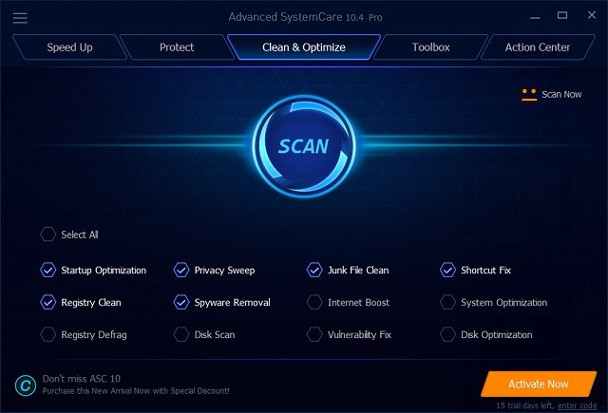Maximize the application window
Screen dimensions: 608x413
tap(562, 16)
